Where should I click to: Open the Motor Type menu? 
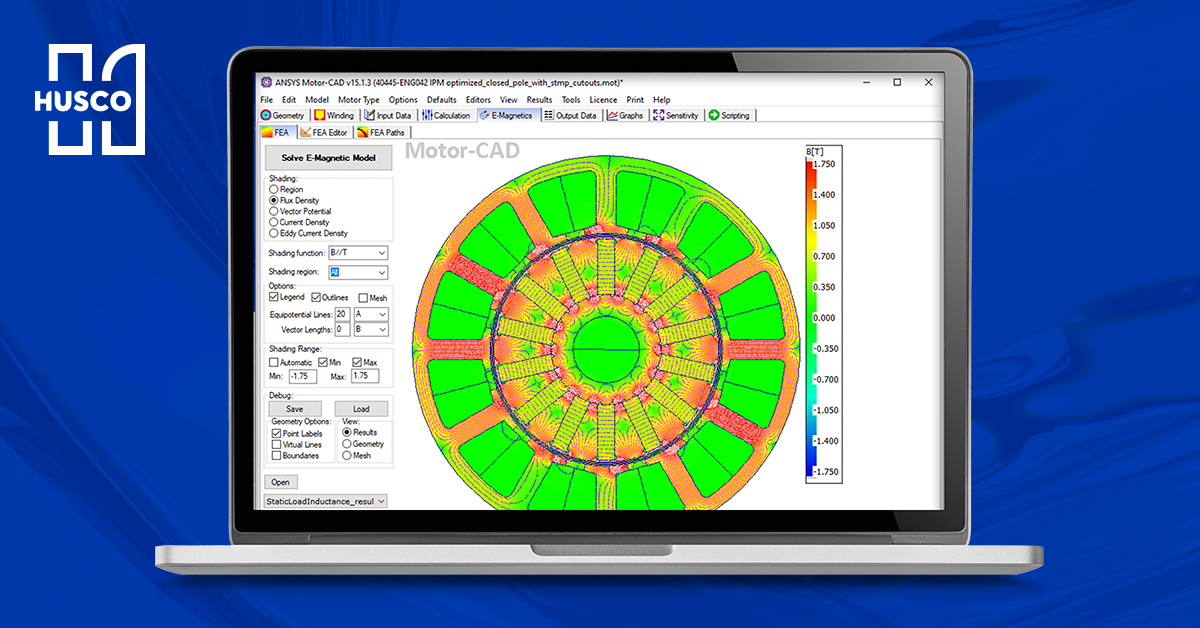357,100
